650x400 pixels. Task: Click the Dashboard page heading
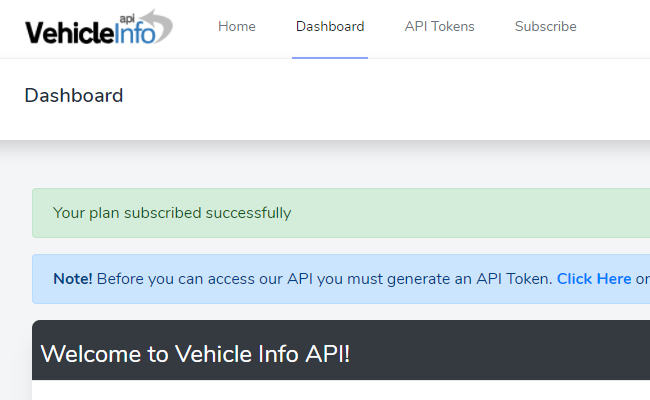(74, 96)
